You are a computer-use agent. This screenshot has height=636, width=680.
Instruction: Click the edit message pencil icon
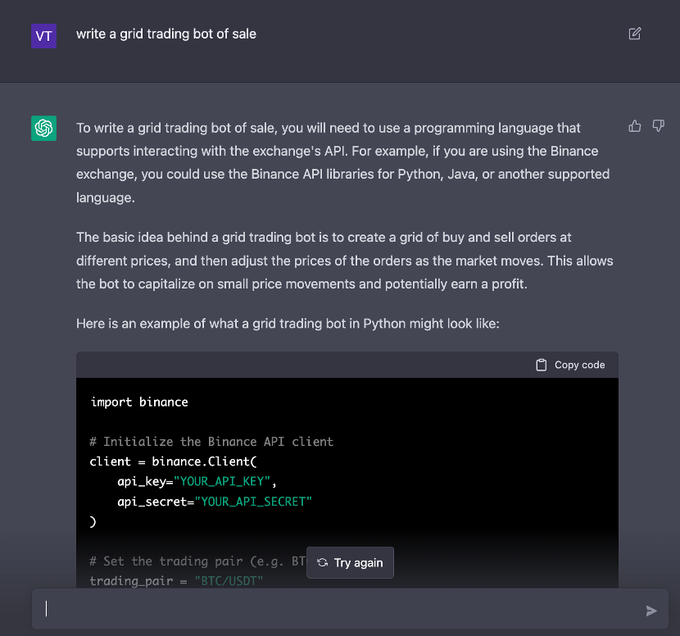[634, 34]
